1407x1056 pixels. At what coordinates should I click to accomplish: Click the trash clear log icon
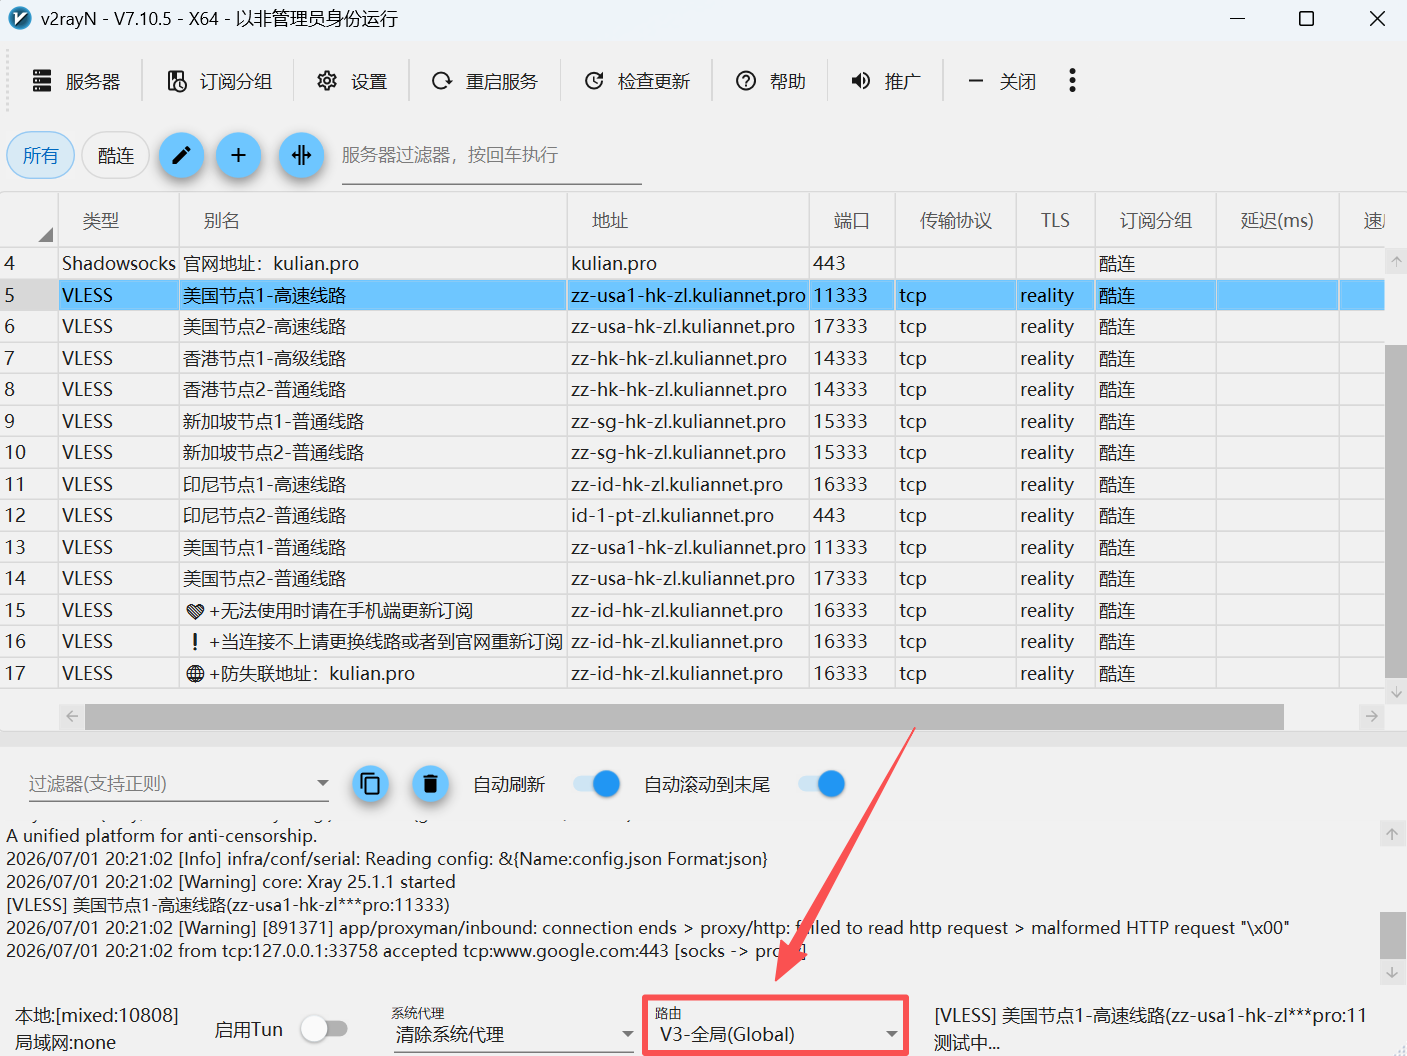click(430, 784)
